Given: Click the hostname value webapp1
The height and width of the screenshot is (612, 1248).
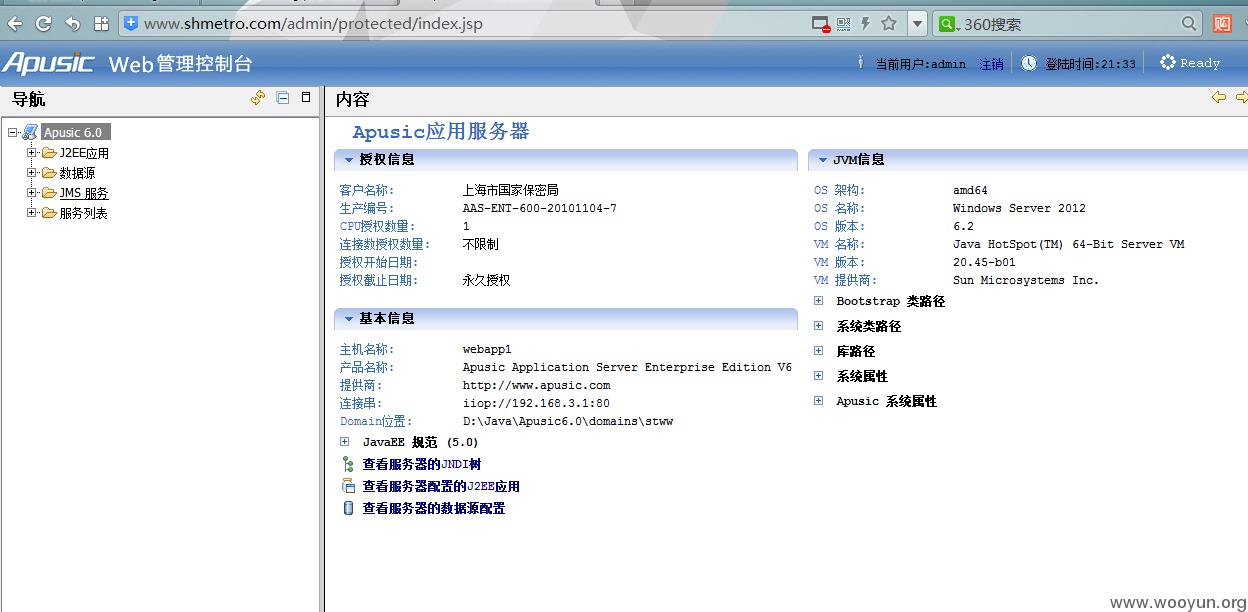Looking at the screenshot, I should [x=487, y=349].
